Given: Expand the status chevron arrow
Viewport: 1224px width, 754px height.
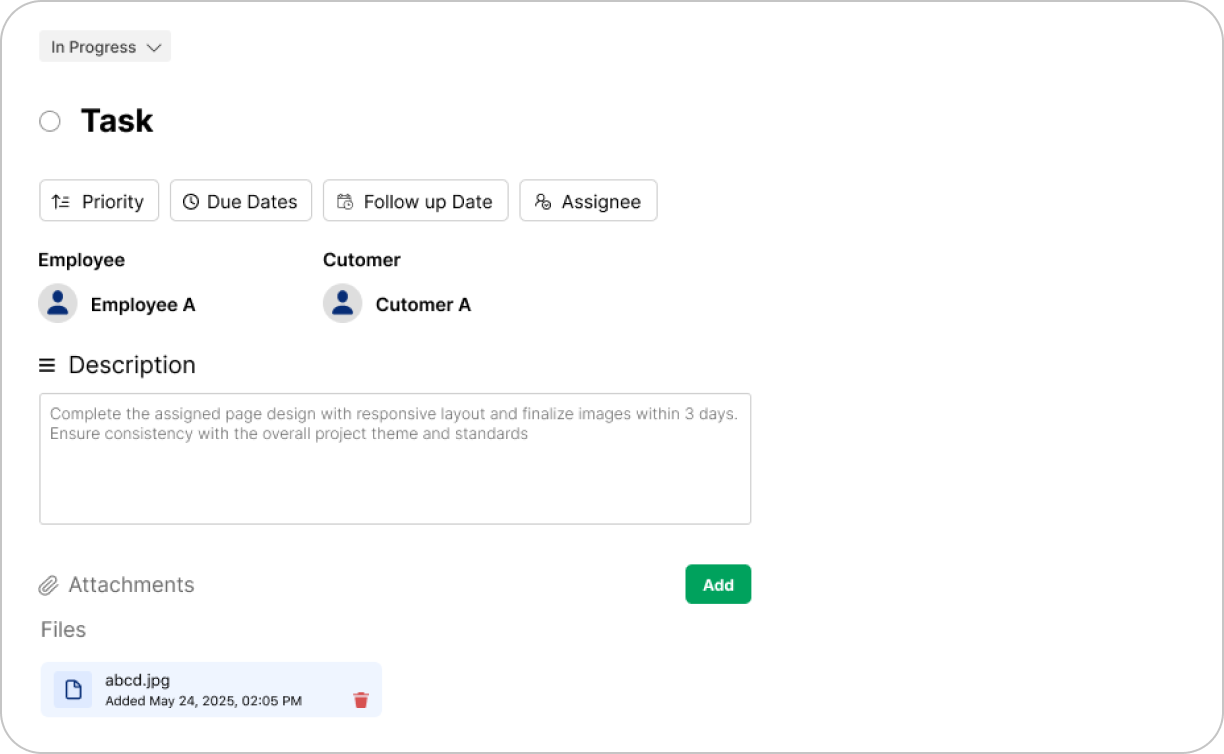Looking at the screenshot, I should 154,47.
